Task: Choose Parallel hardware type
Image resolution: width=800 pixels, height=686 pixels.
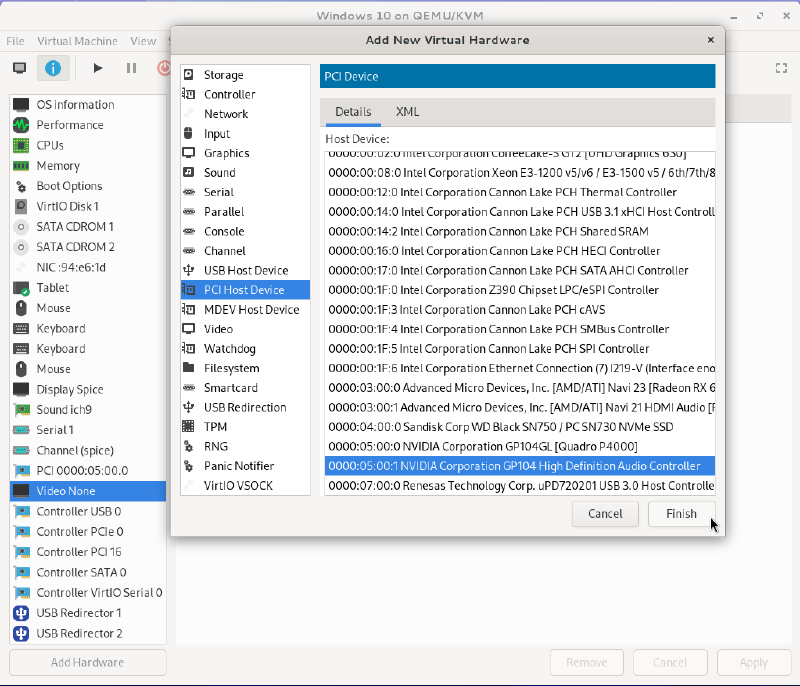Action: pos(245,212)
